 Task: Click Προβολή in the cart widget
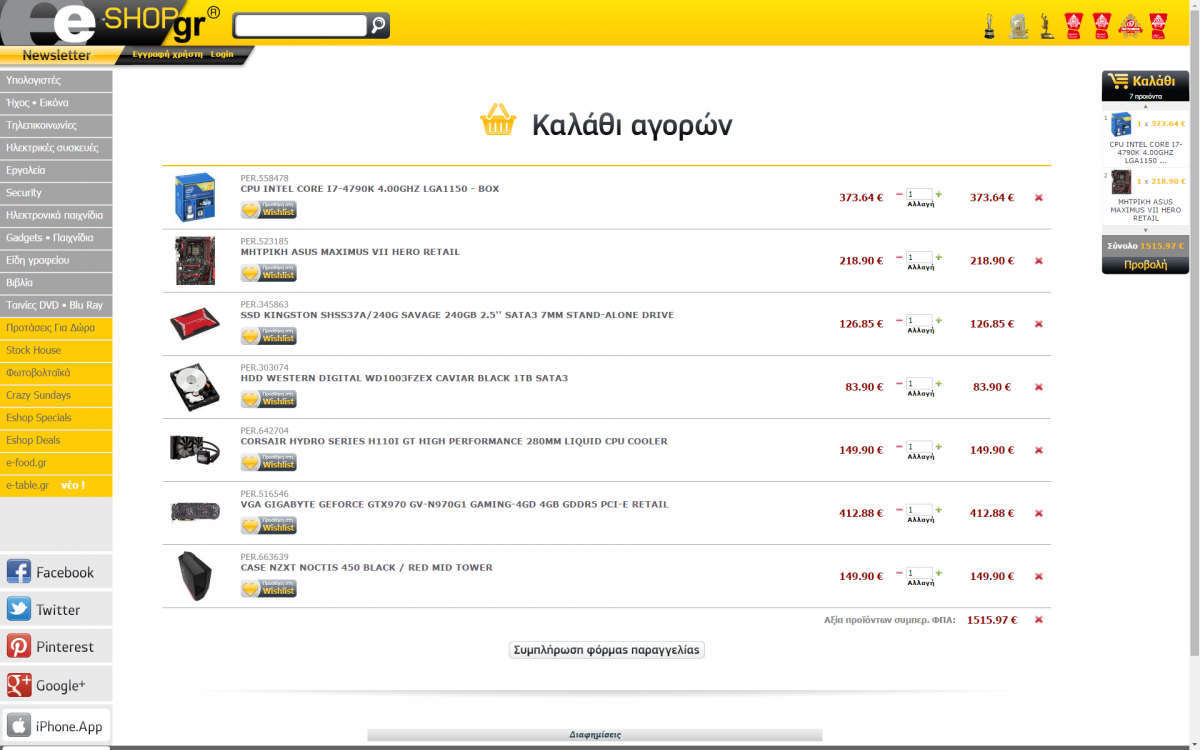(x=1146, y=265)
